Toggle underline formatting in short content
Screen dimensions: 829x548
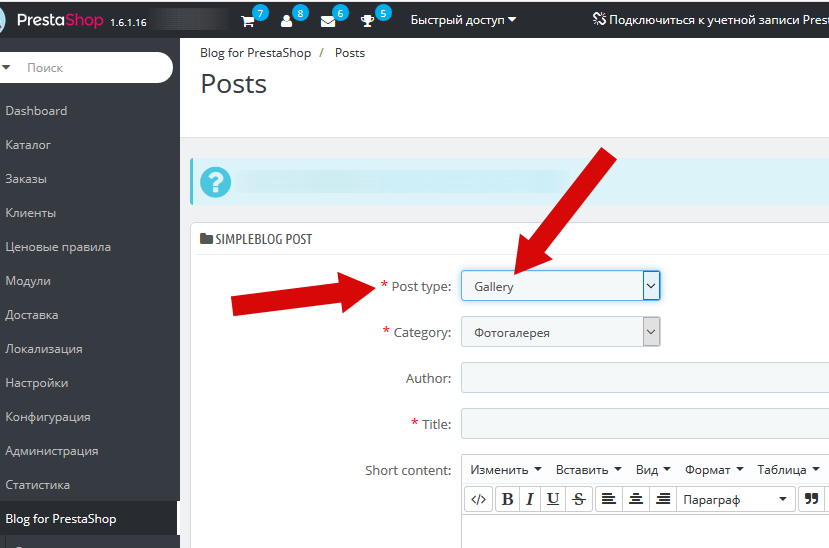pyautogui.click(x=553, y=499)
